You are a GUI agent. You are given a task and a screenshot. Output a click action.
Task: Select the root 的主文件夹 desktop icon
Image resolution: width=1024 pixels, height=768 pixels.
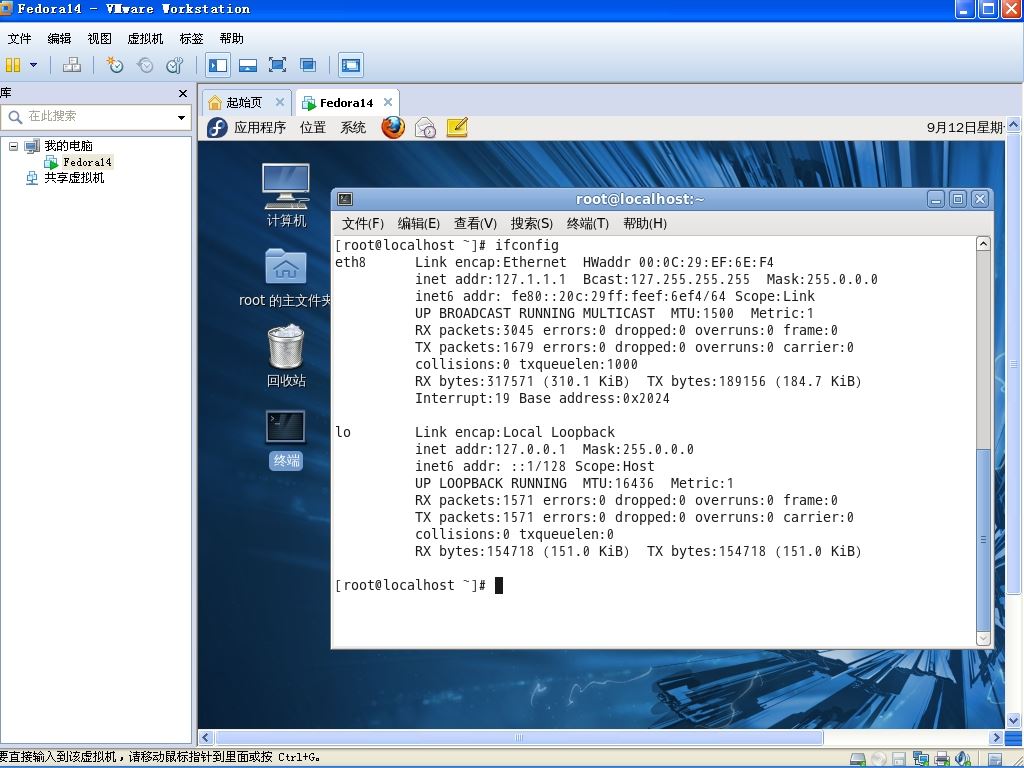point(285,278)
